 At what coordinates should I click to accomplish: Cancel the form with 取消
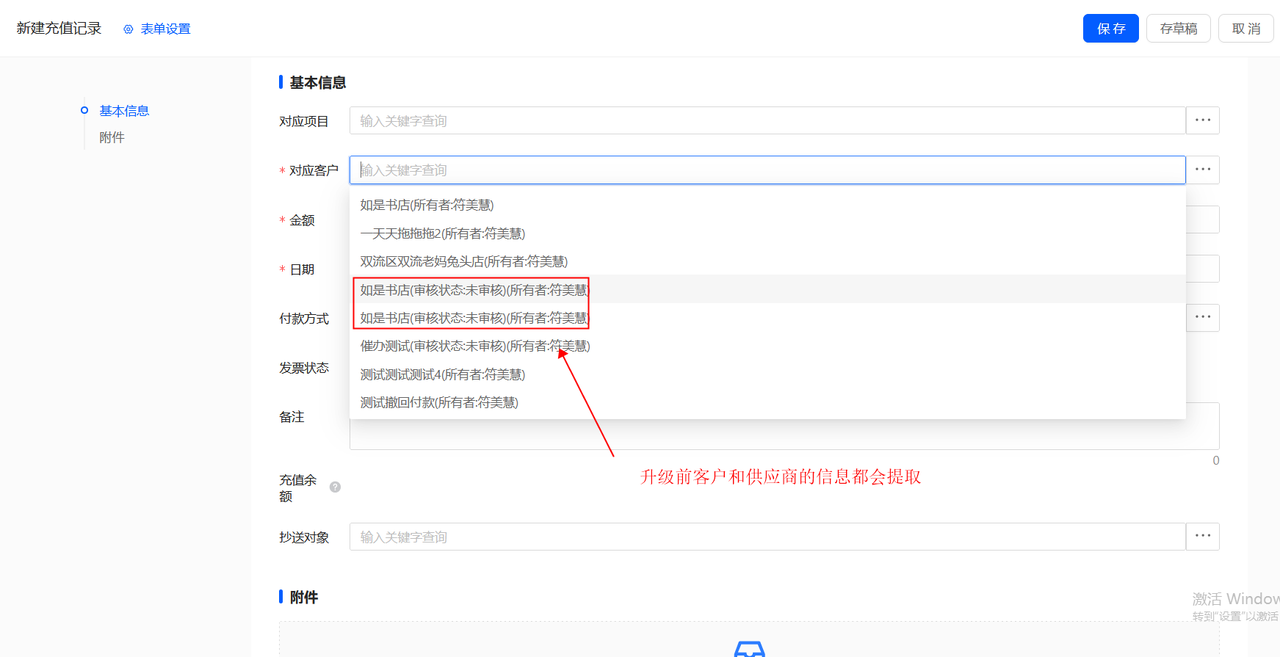(1245, 28)
